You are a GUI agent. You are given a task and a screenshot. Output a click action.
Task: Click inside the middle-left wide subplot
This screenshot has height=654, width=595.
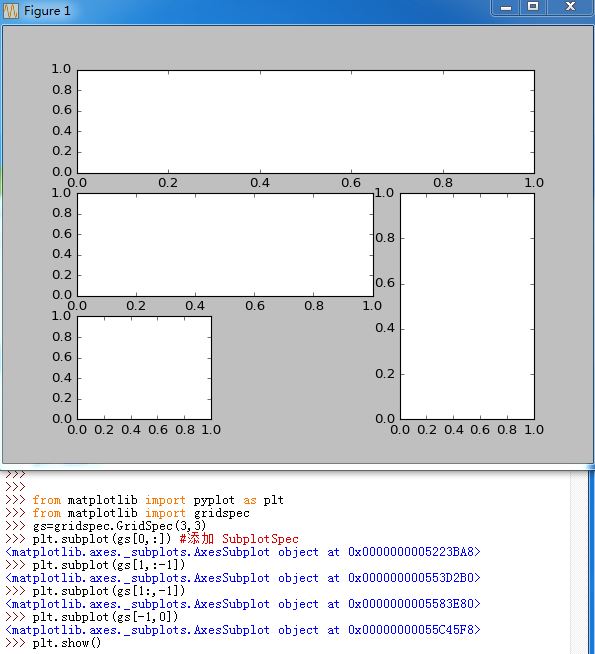coord(225,245)
